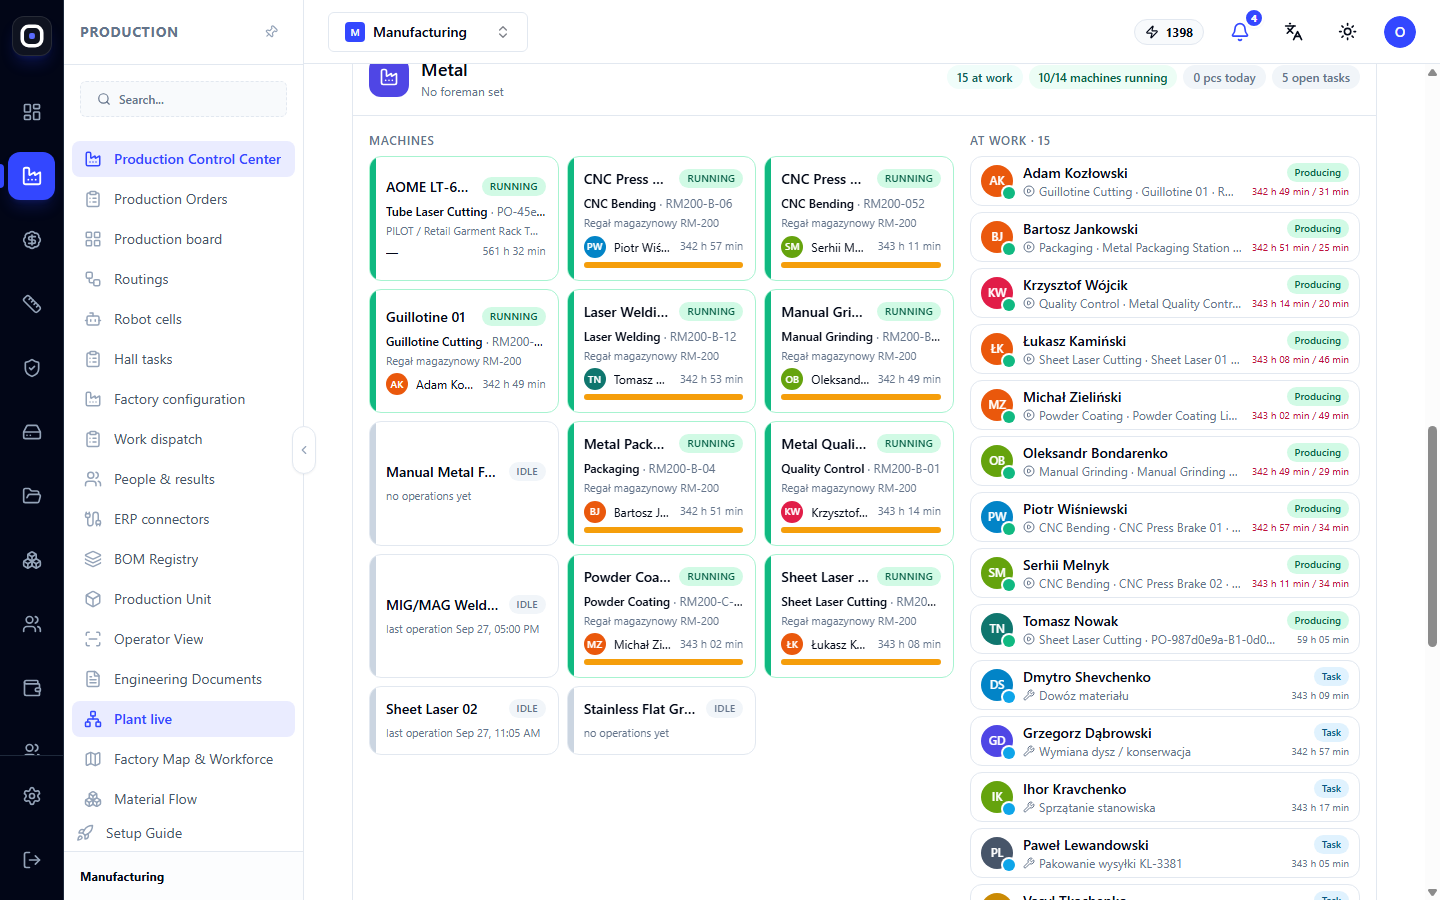The height and width of the screenshot is (900, 1440).
Task: Open Adam Kozłowski's worker card
Action: (x=1165, y=181)
